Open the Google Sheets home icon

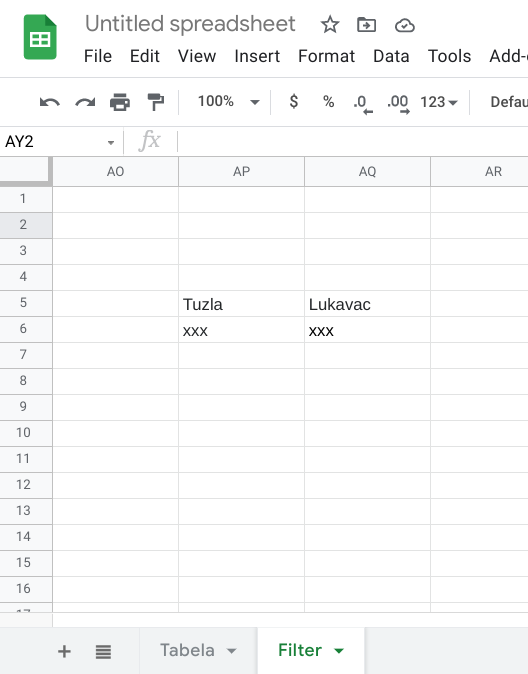40,37
